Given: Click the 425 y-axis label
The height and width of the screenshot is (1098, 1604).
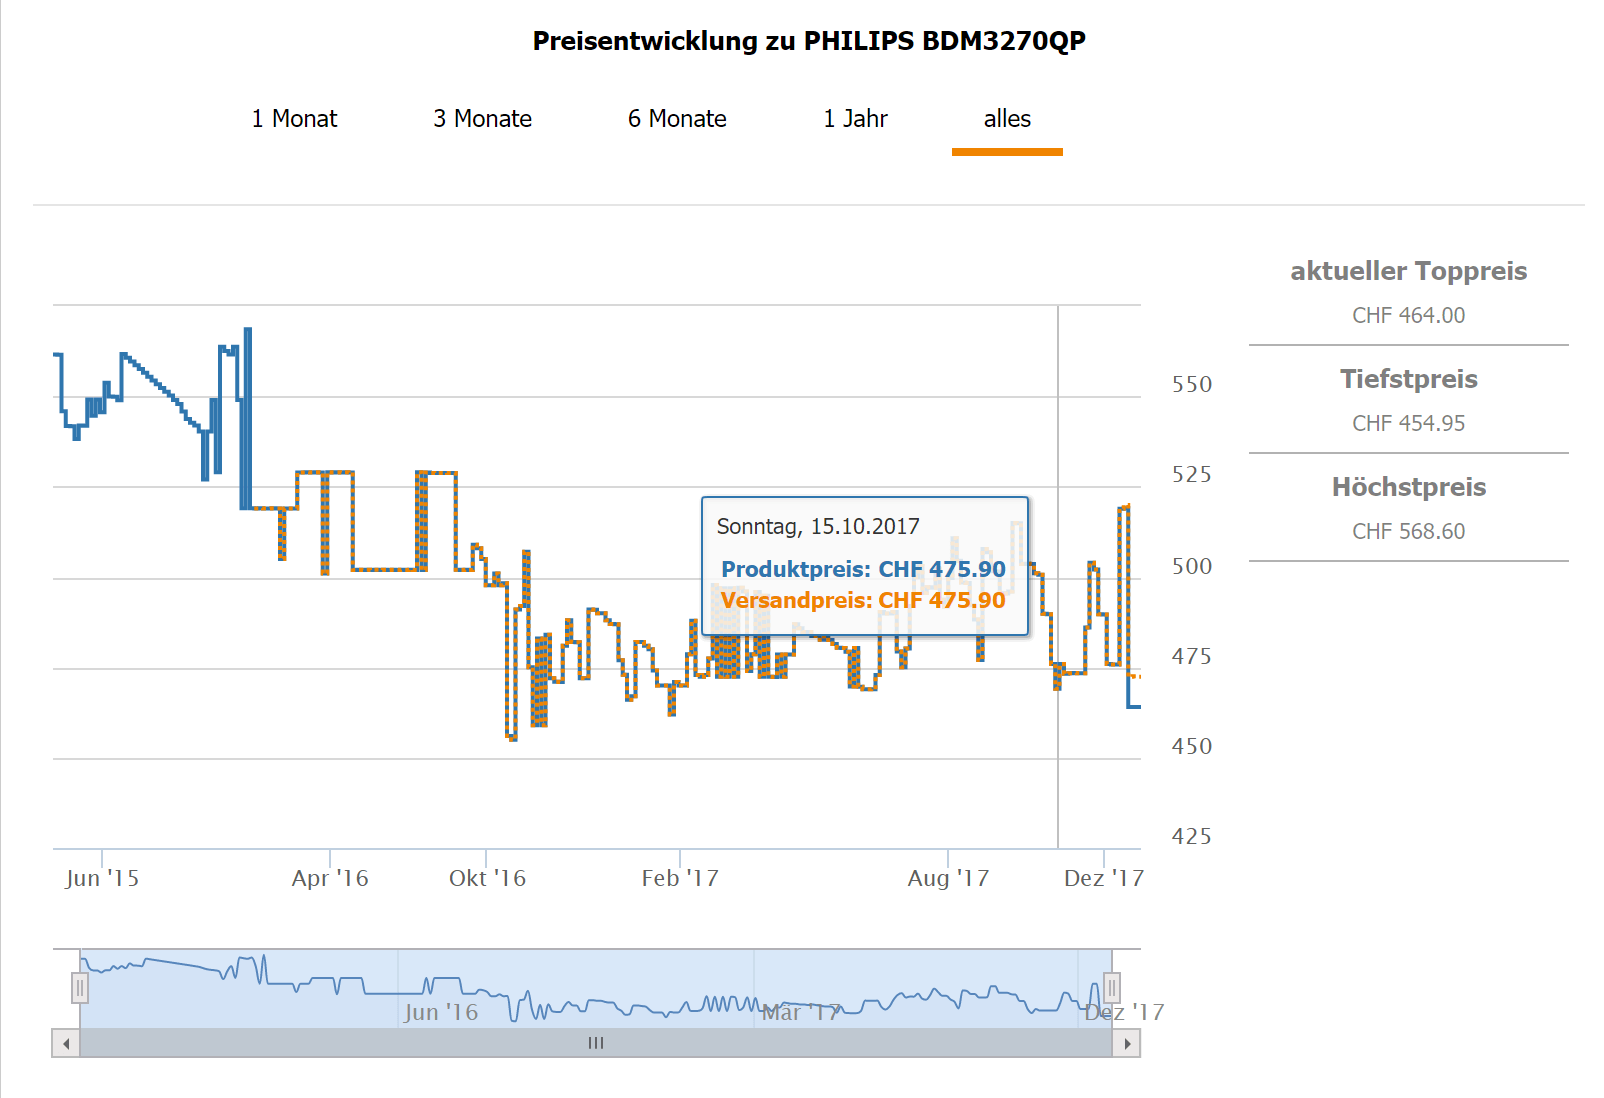Looking at the screenshot, I should pyautogui.click(x=1192, y=837).
